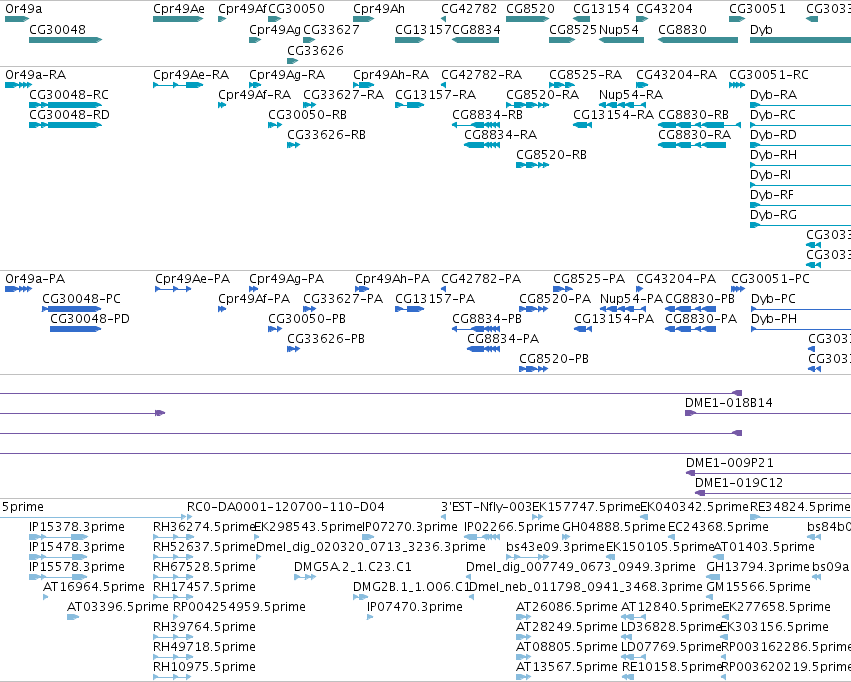Open the RH36274.5prime EST label
The width and height of the screenshot is (851, 682).
204,527
